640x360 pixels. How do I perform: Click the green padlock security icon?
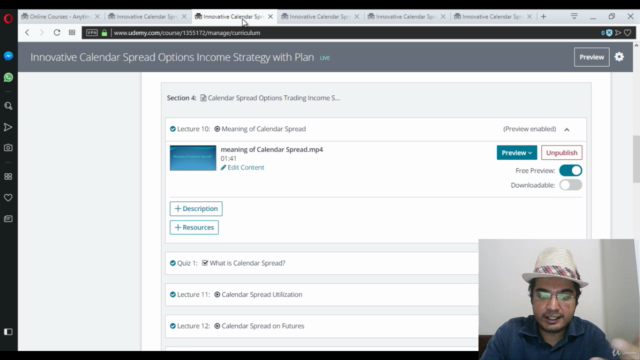pyautogui.click(x=104, y=33)
